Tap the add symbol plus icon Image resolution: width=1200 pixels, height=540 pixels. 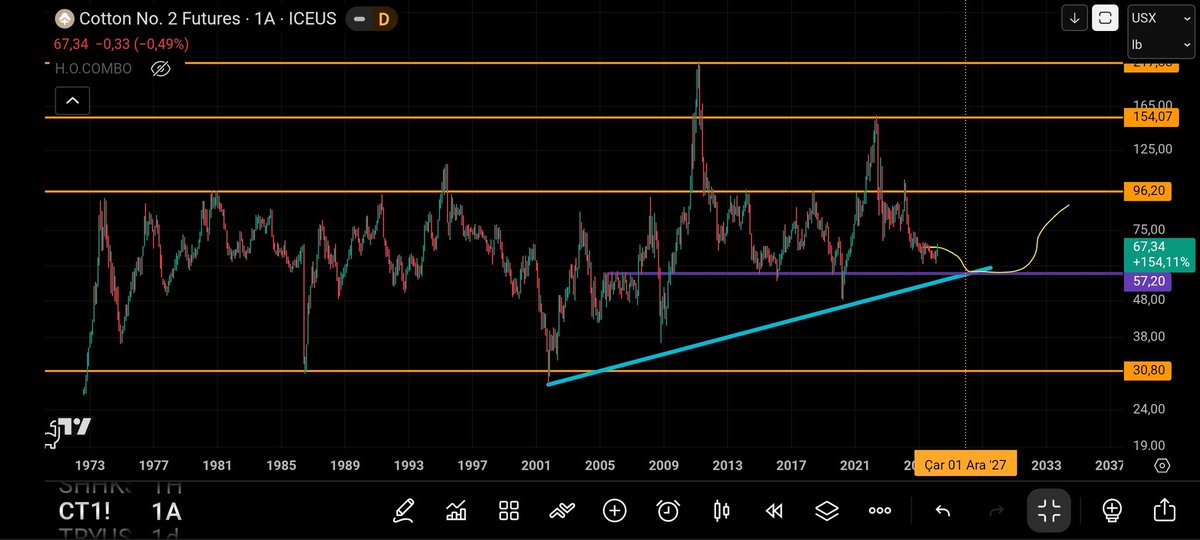614,511
